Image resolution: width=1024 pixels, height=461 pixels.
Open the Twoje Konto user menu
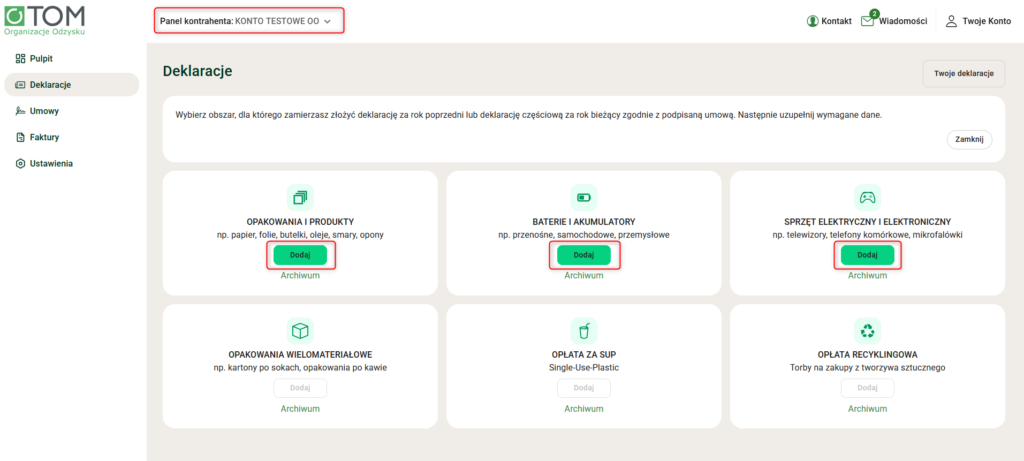[x=978, y=21]
